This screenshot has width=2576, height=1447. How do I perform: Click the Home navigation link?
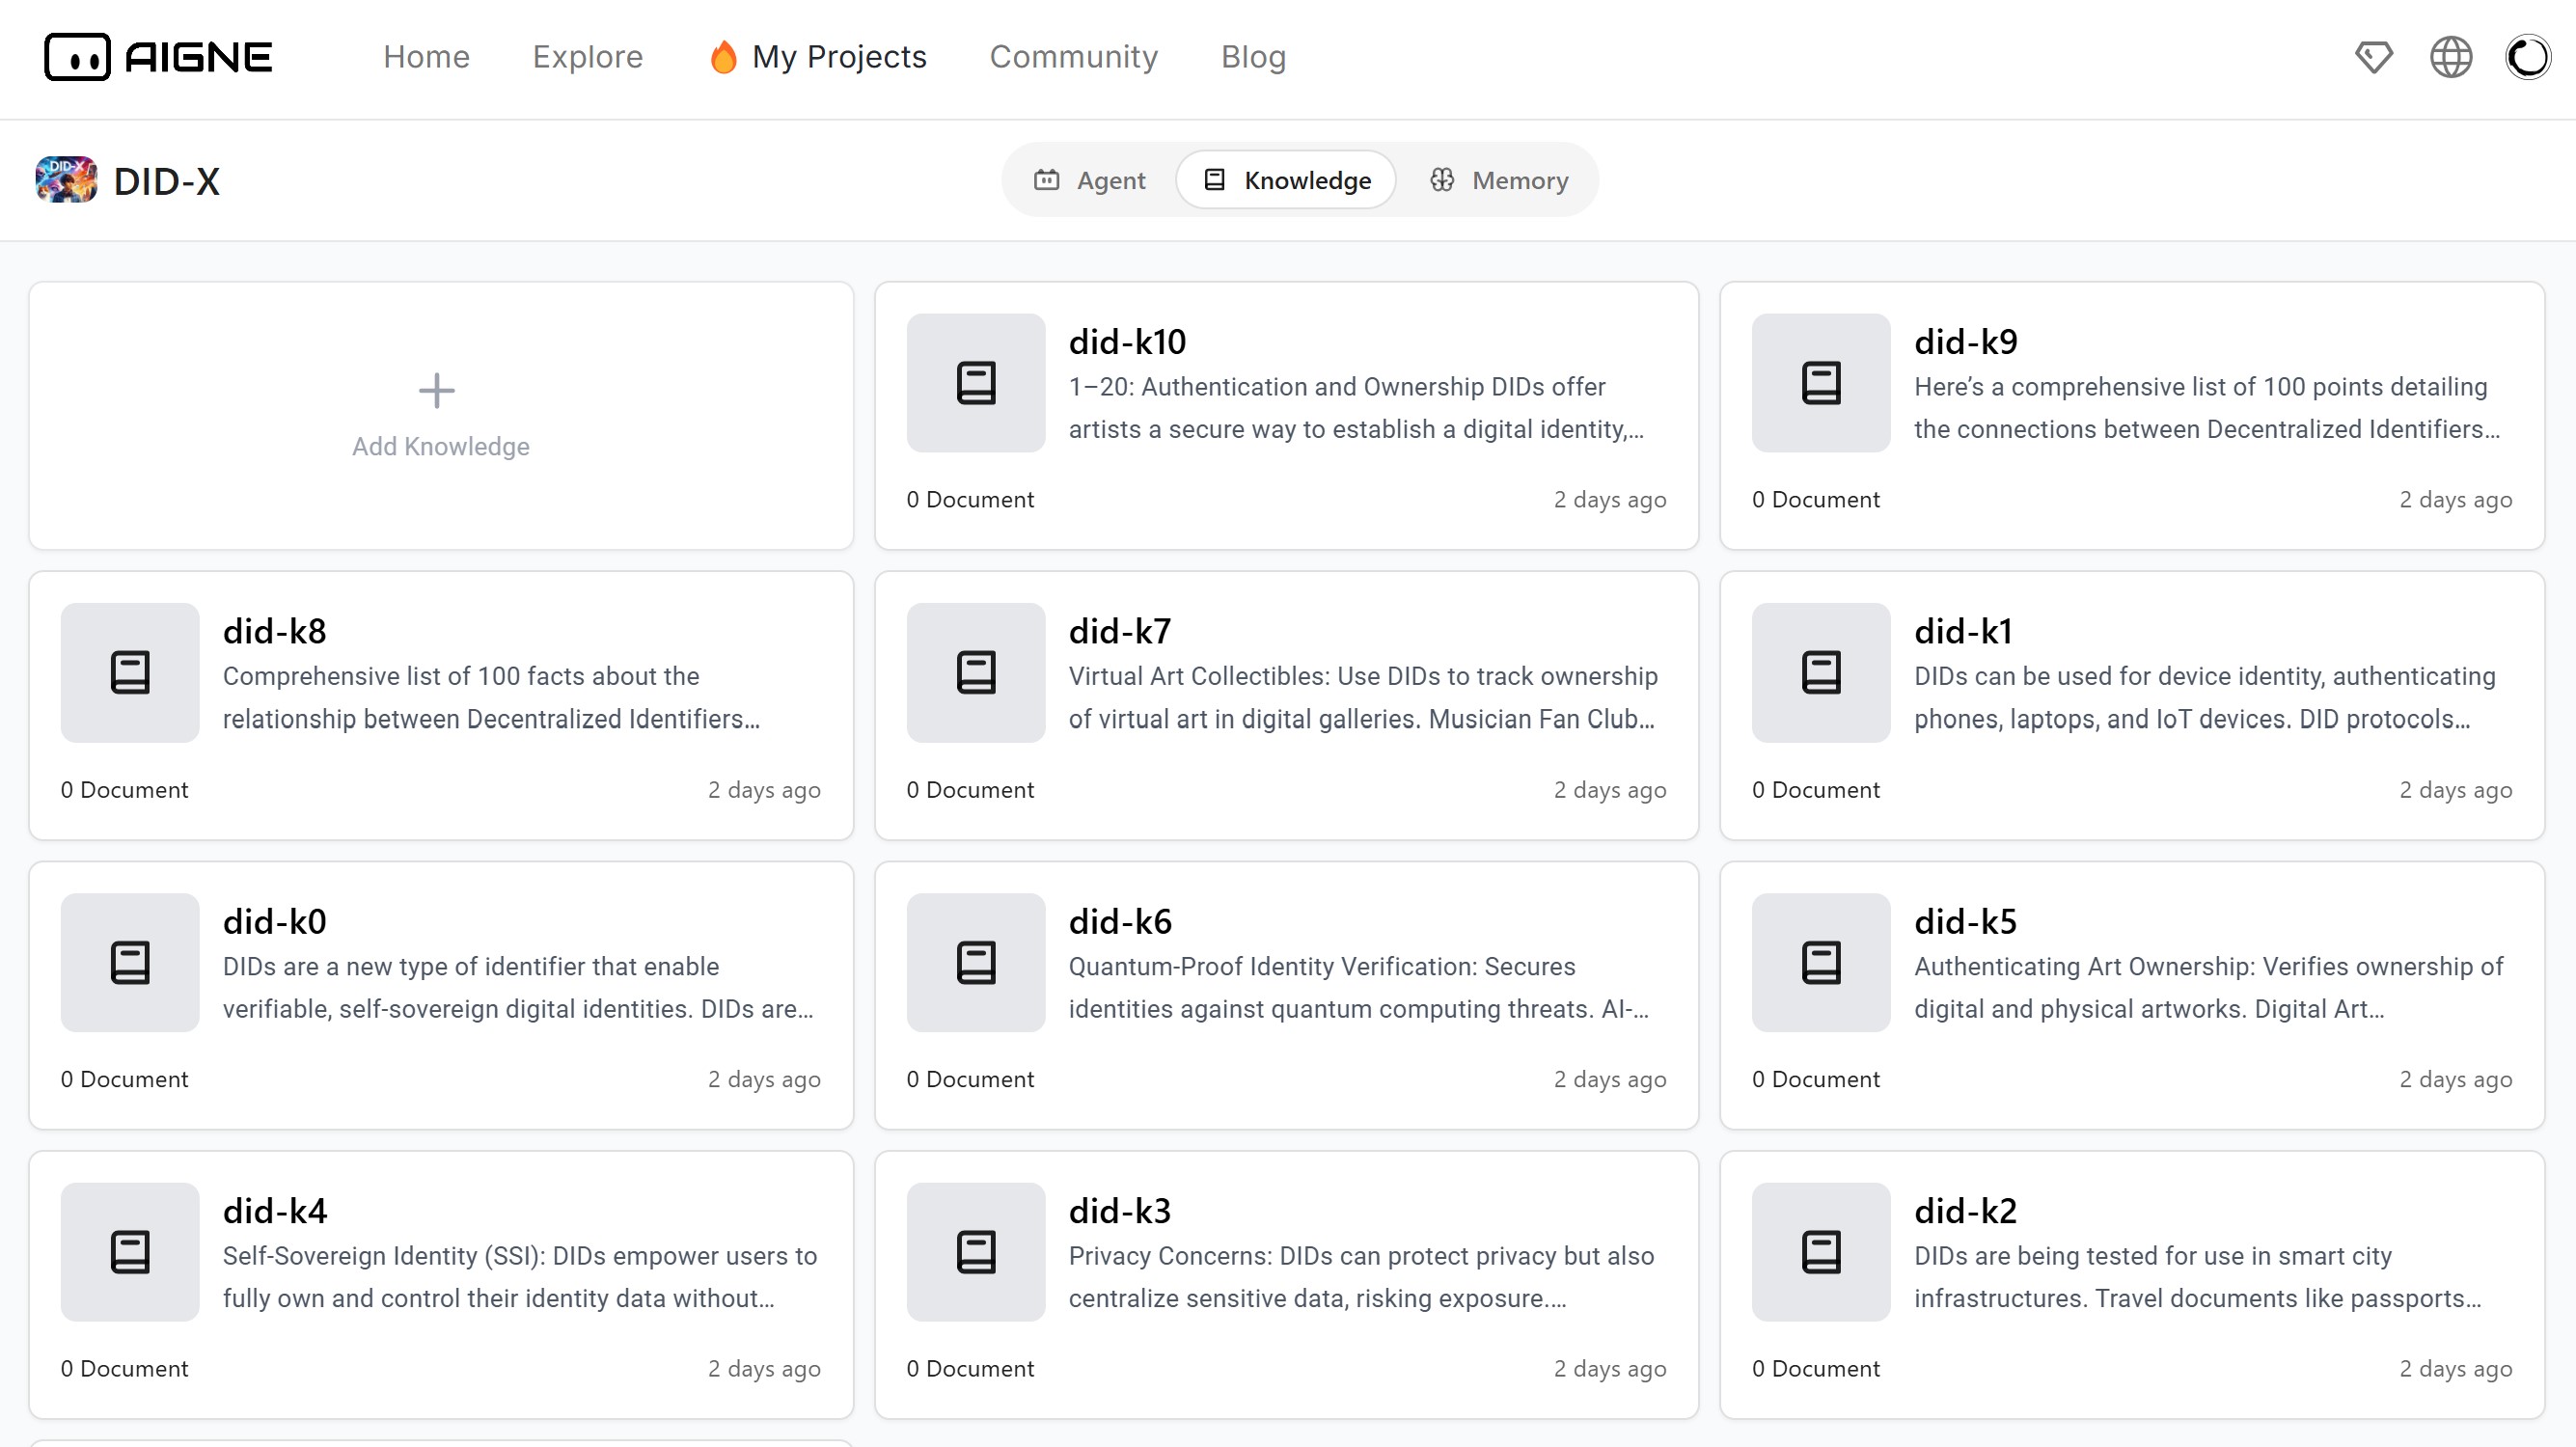(x=426, y=57)
